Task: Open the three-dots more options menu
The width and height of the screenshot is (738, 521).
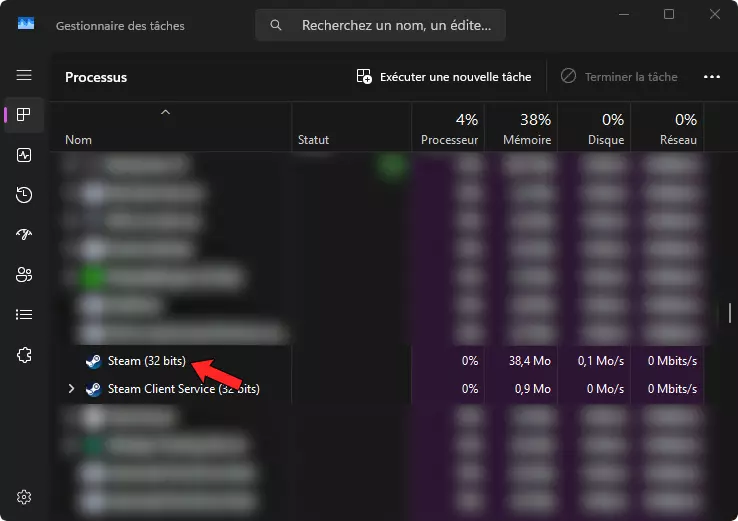Action: [x=712, y=77]
